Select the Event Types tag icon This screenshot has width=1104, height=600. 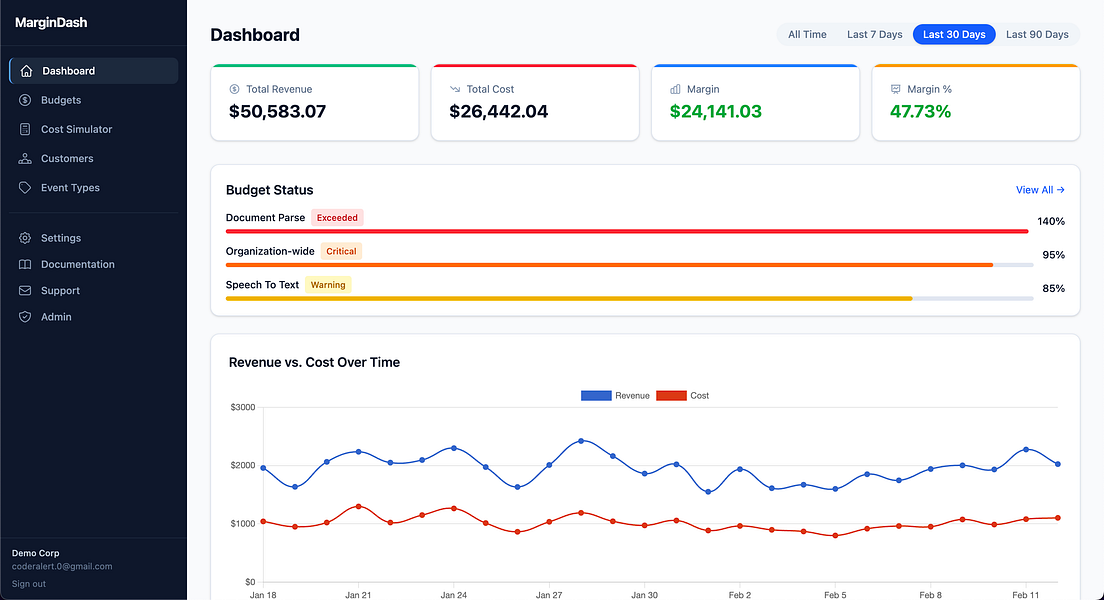click(x=25, y=187)
